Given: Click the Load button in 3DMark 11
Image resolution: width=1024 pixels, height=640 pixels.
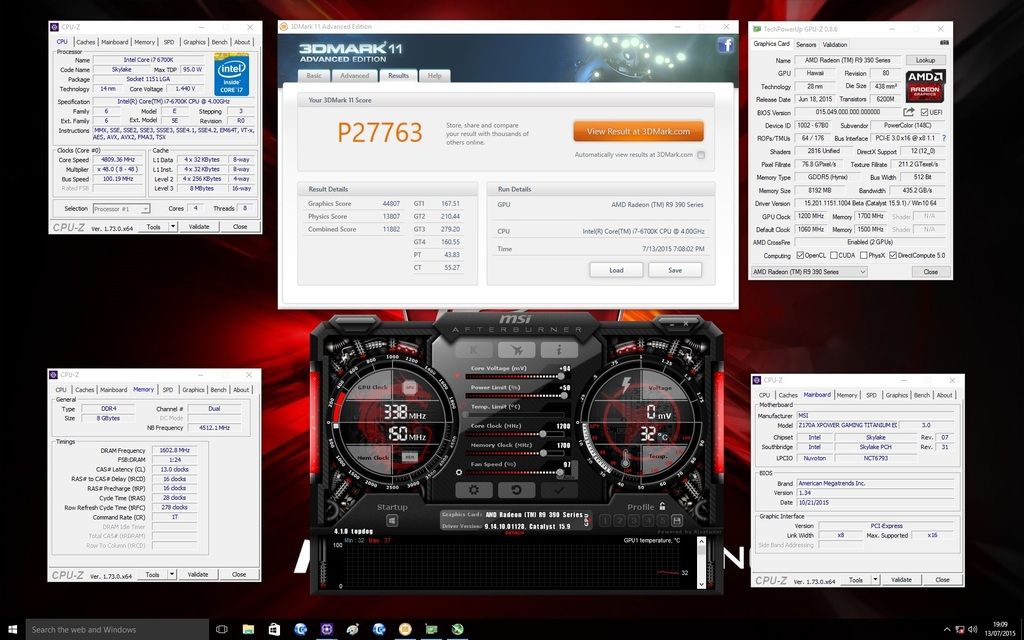Looking at the screenshot, I should tap(616, 270).
